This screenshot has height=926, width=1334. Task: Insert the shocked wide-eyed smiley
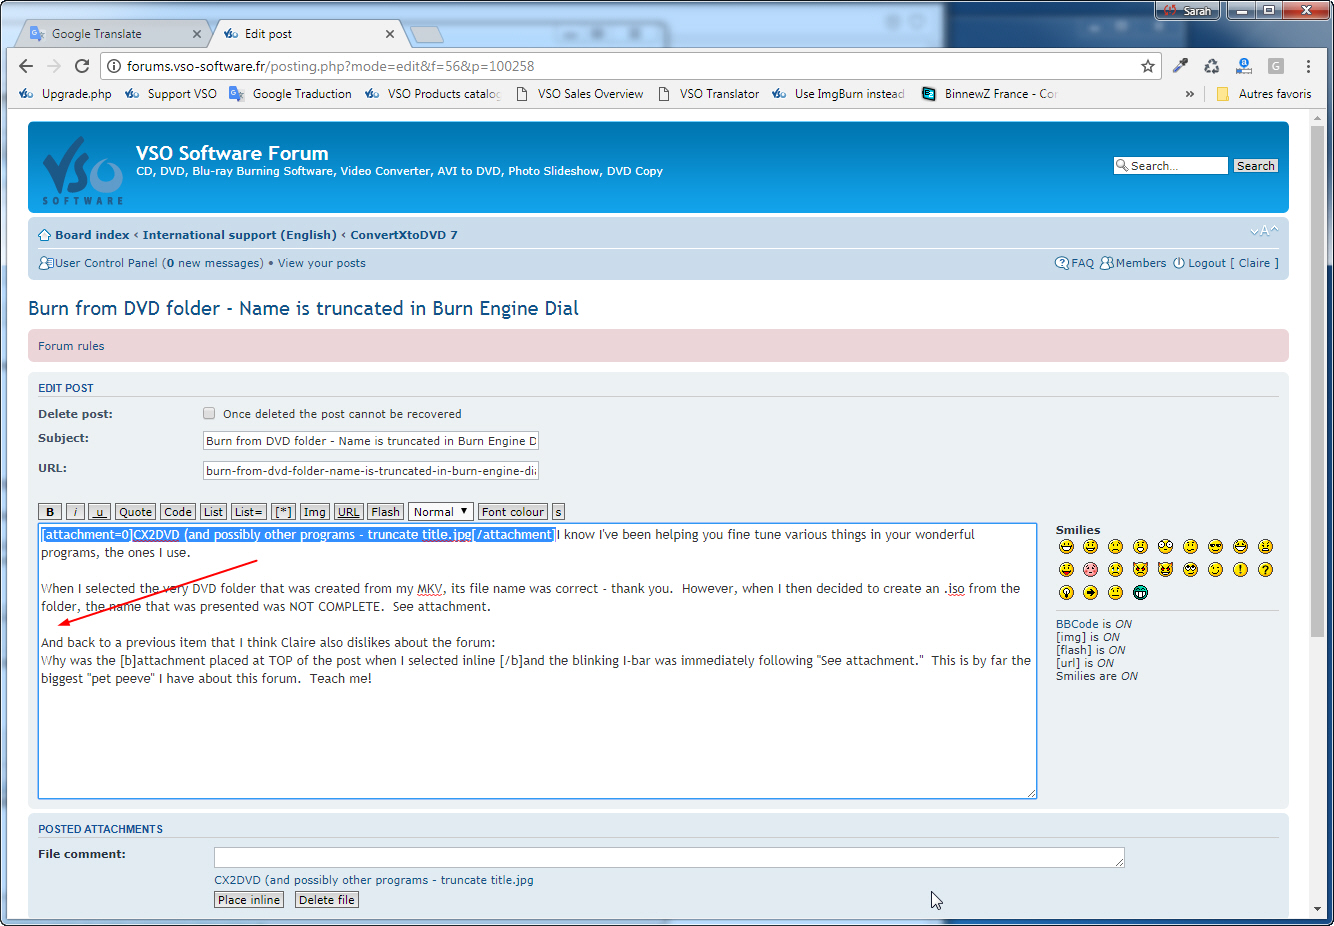(x=1165, y=547)
